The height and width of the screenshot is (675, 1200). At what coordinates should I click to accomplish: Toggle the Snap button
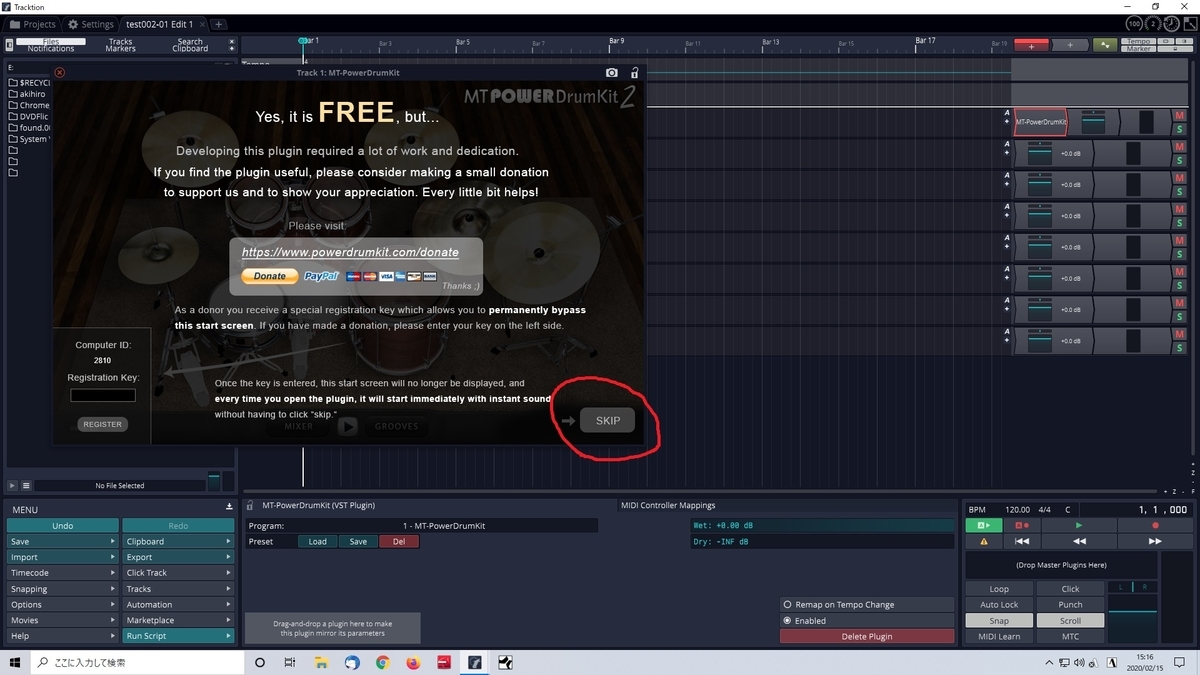(999, 620)
